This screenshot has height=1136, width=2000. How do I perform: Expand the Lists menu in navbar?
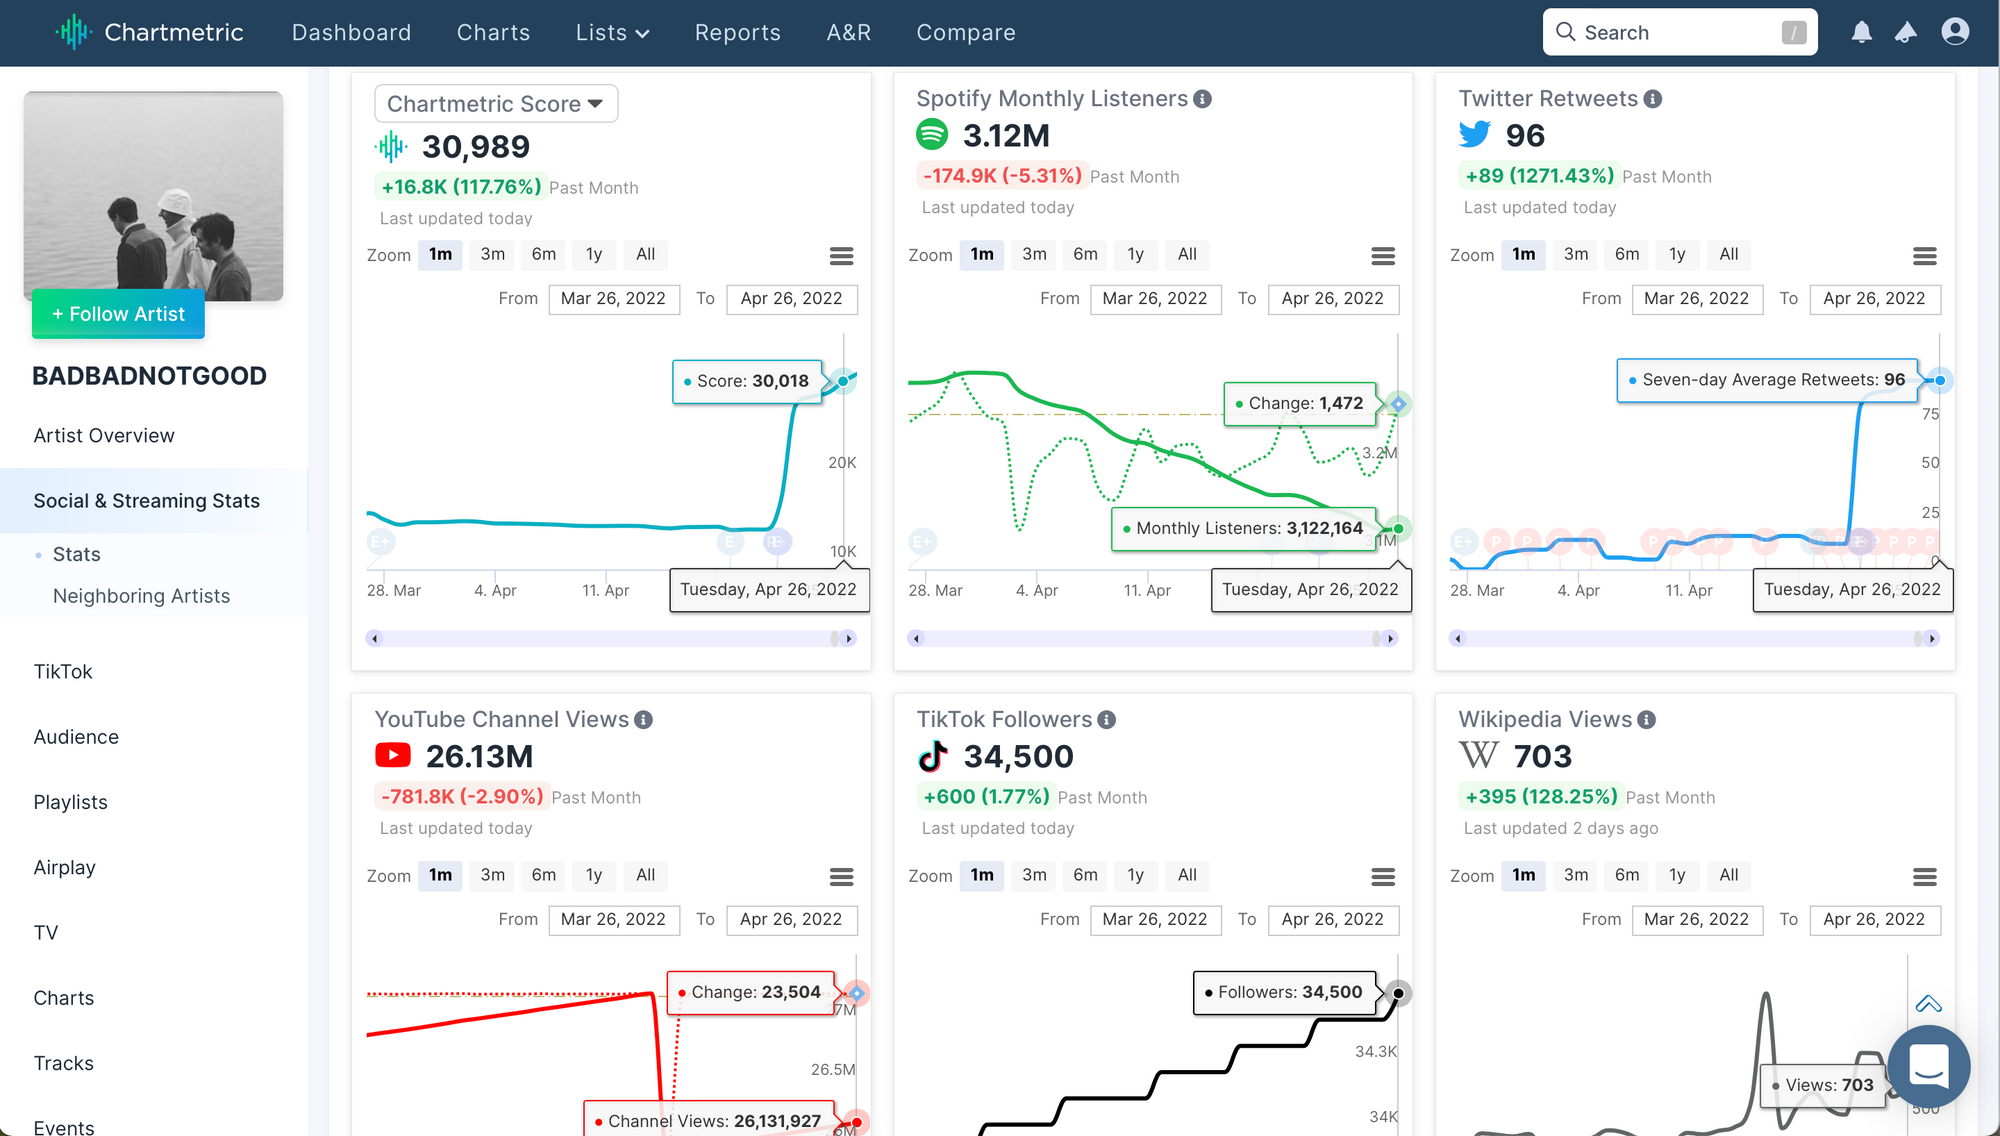click(612, 33)
